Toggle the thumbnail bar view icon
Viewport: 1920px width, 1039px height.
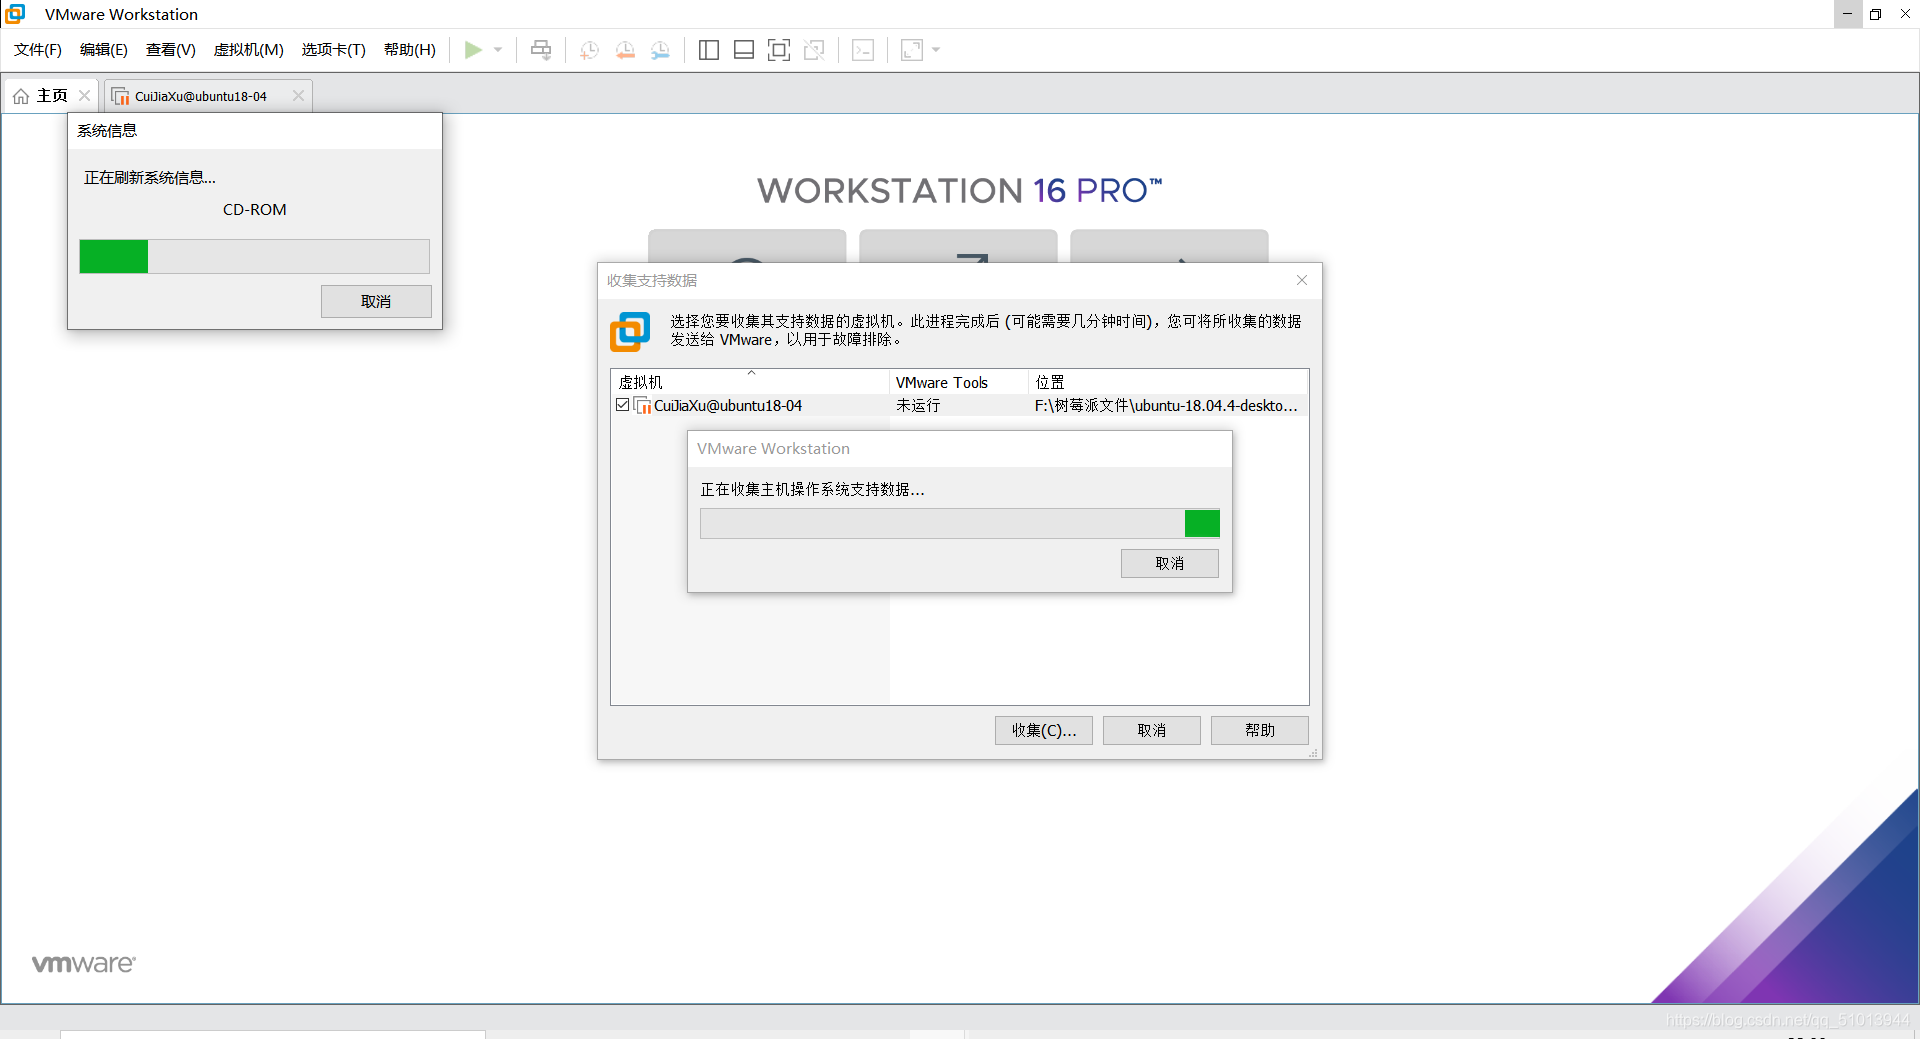(744, 50)
